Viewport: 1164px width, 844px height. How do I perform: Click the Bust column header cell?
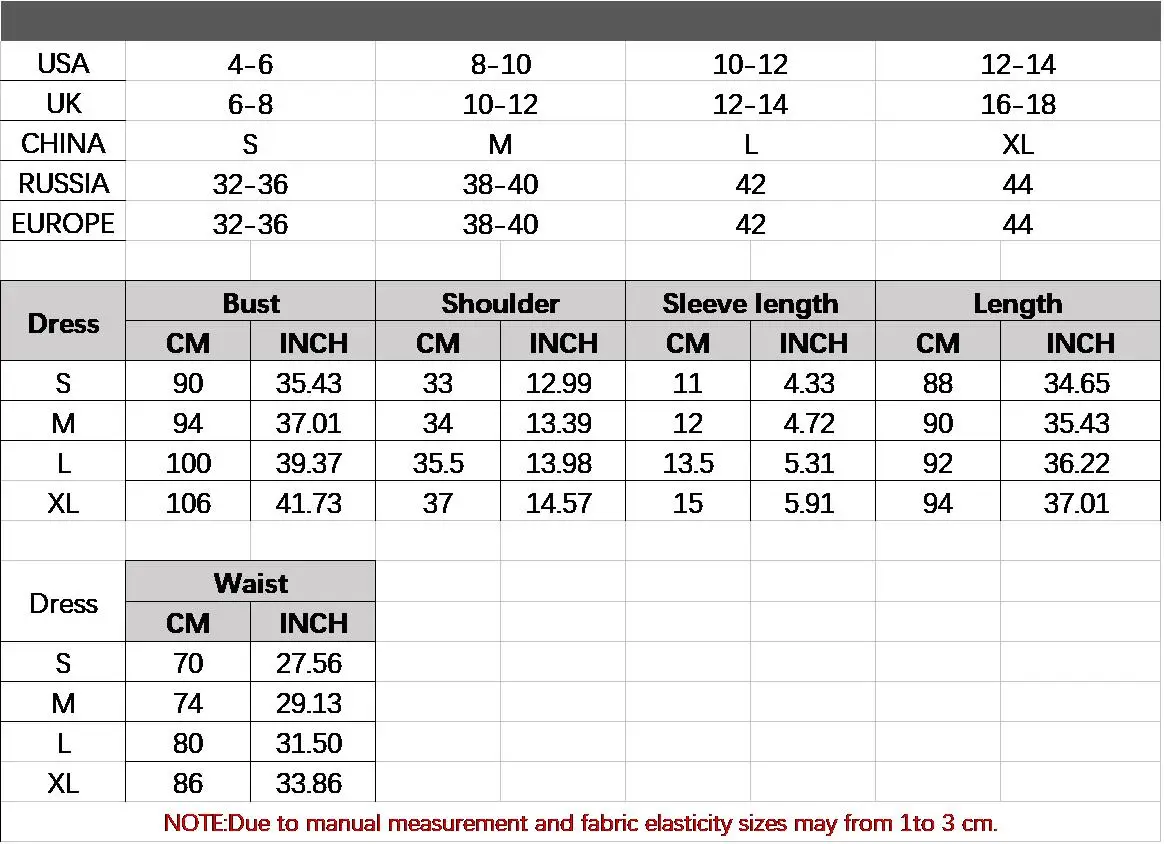coord(251,303)
